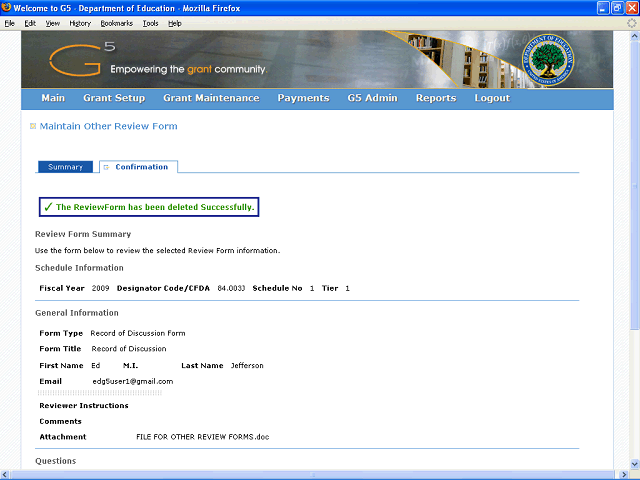The height and width of the screenshot is (480, 640).
Task: Click fiscal year value 2009
Action: [100, 288]
